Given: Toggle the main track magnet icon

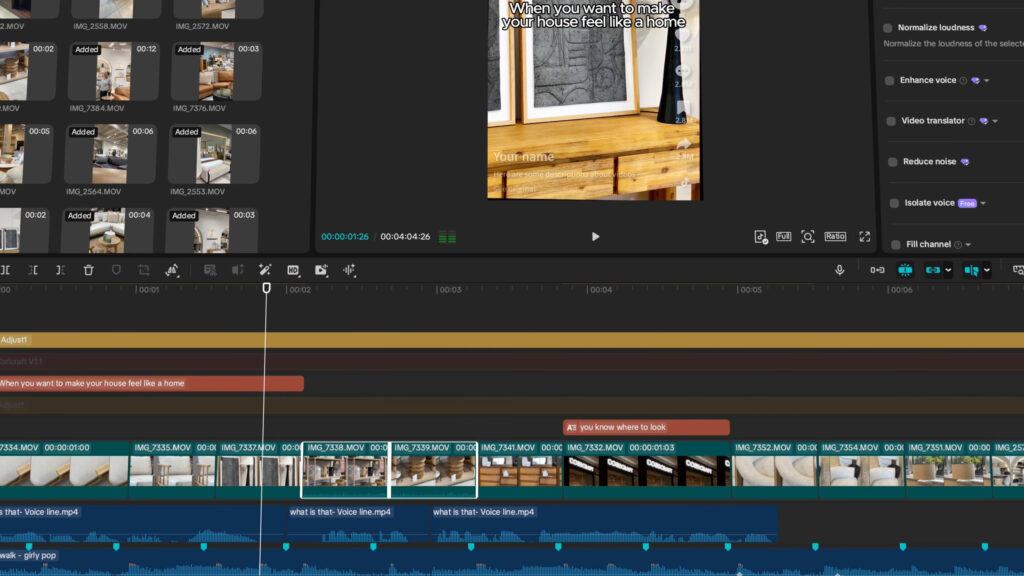Looking at the screenshot, I should coord(877,270).
